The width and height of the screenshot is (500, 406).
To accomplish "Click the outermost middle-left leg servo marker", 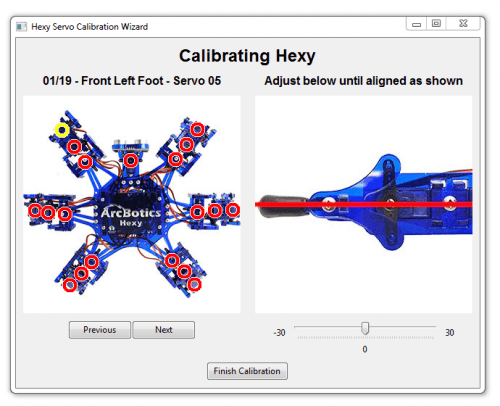I will coord(35,210).
